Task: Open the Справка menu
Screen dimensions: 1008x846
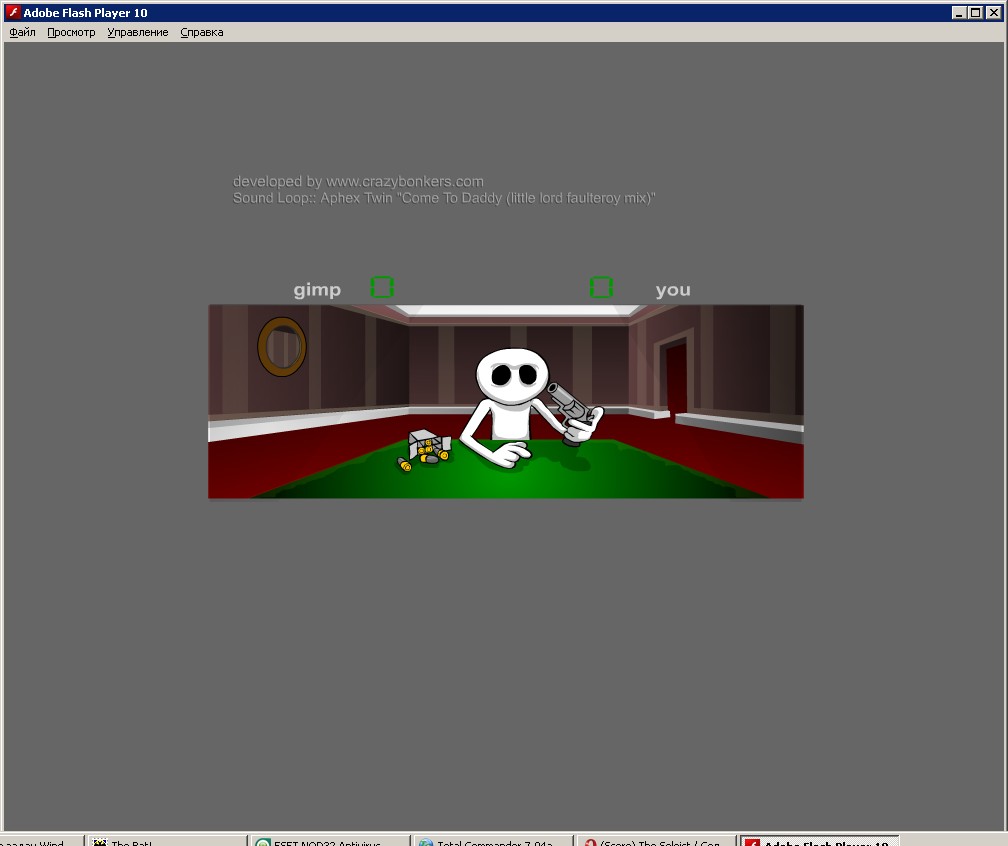Action: point(202,32)
